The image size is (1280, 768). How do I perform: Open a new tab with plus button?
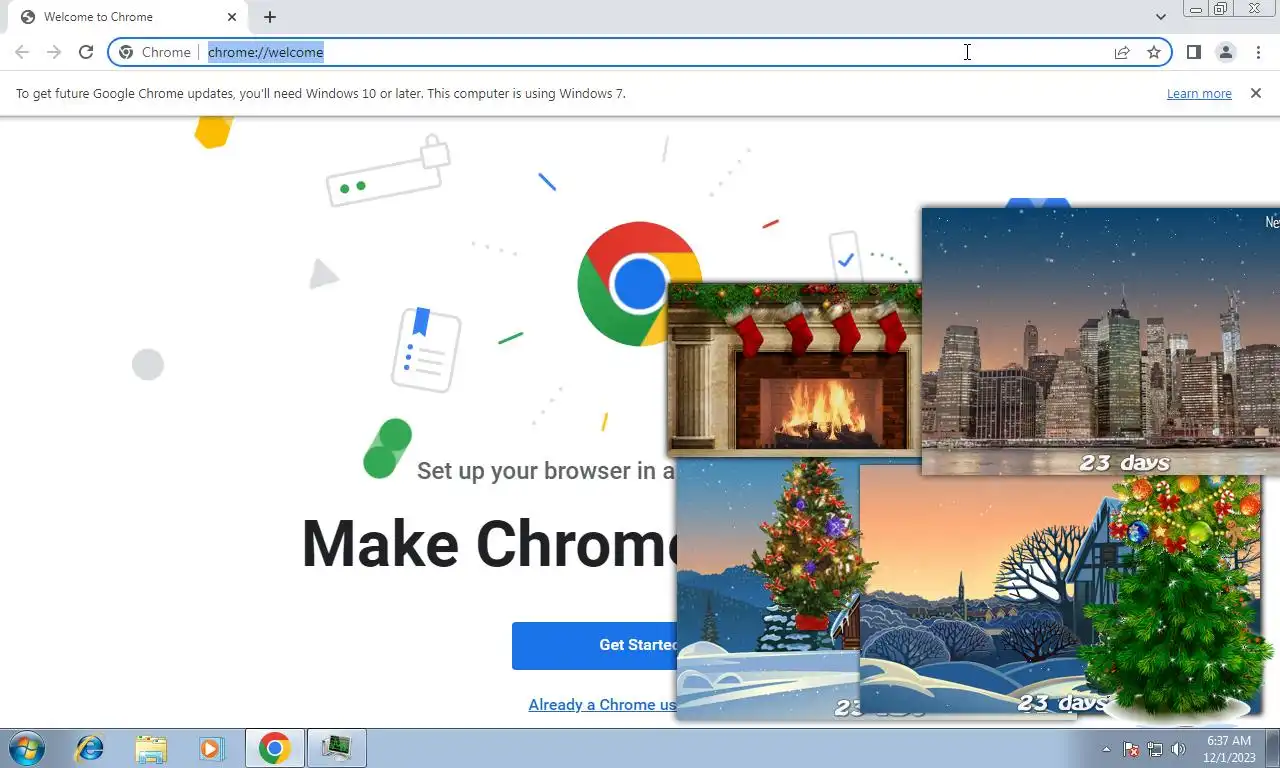coord(270,17)
